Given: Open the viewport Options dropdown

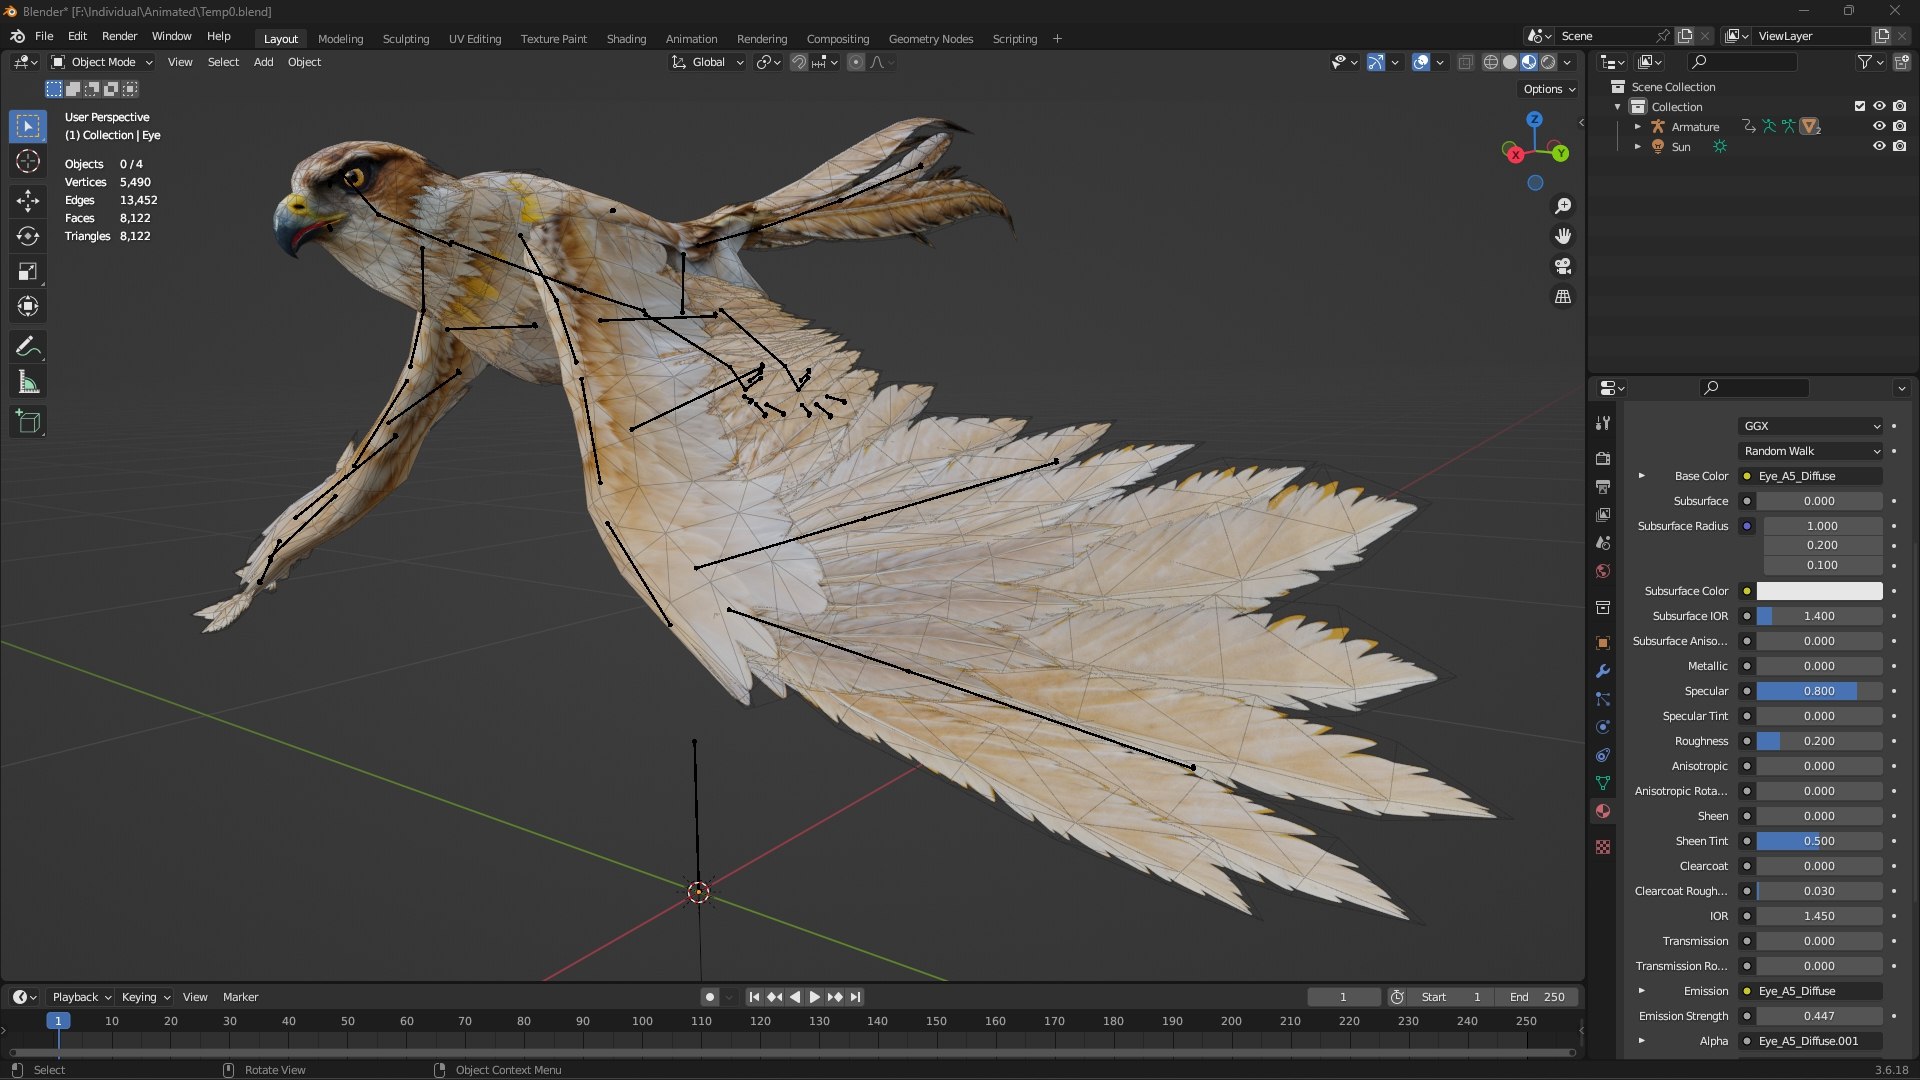Looking at the screenshot, I should 1548,89.
